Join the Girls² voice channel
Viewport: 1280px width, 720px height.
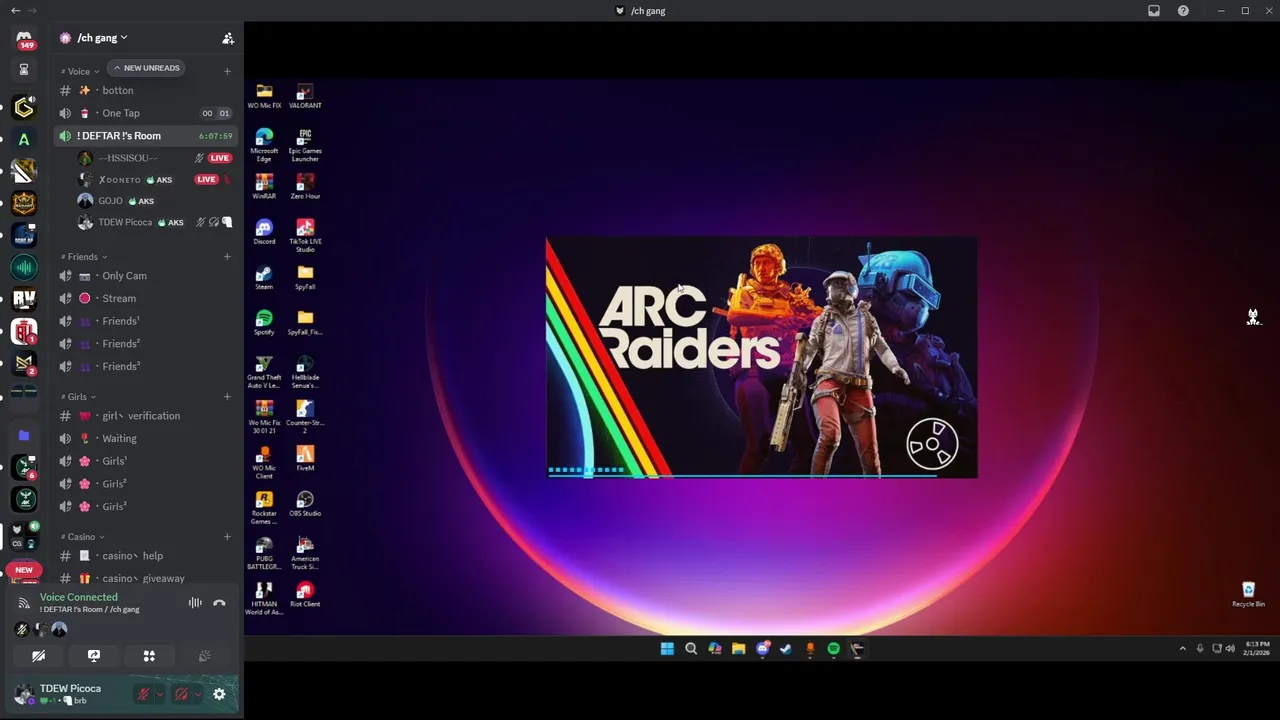click(x=146, y=484)
